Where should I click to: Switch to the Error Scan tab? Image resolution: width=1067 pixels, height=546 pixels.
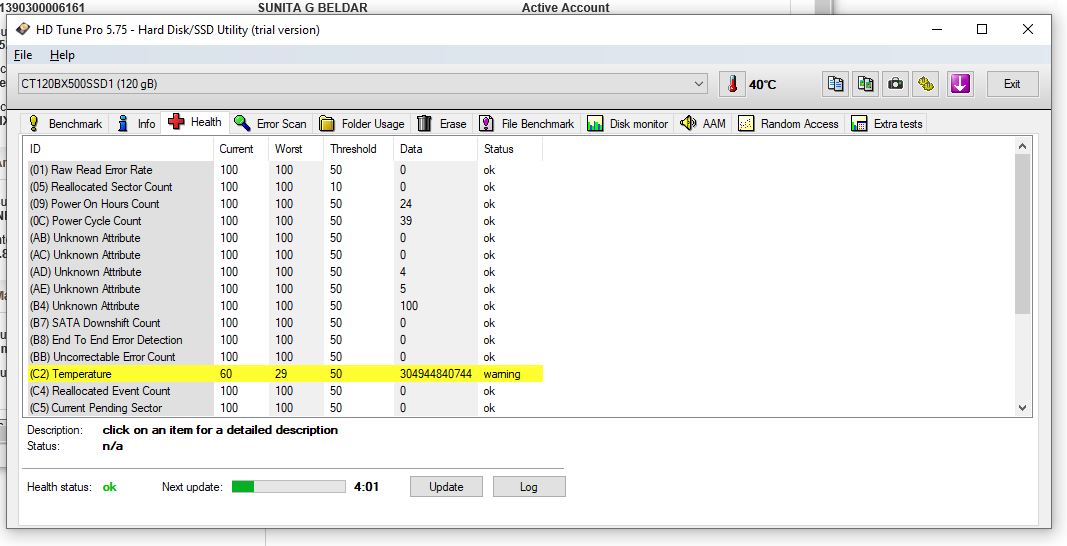tap(270, 123)
